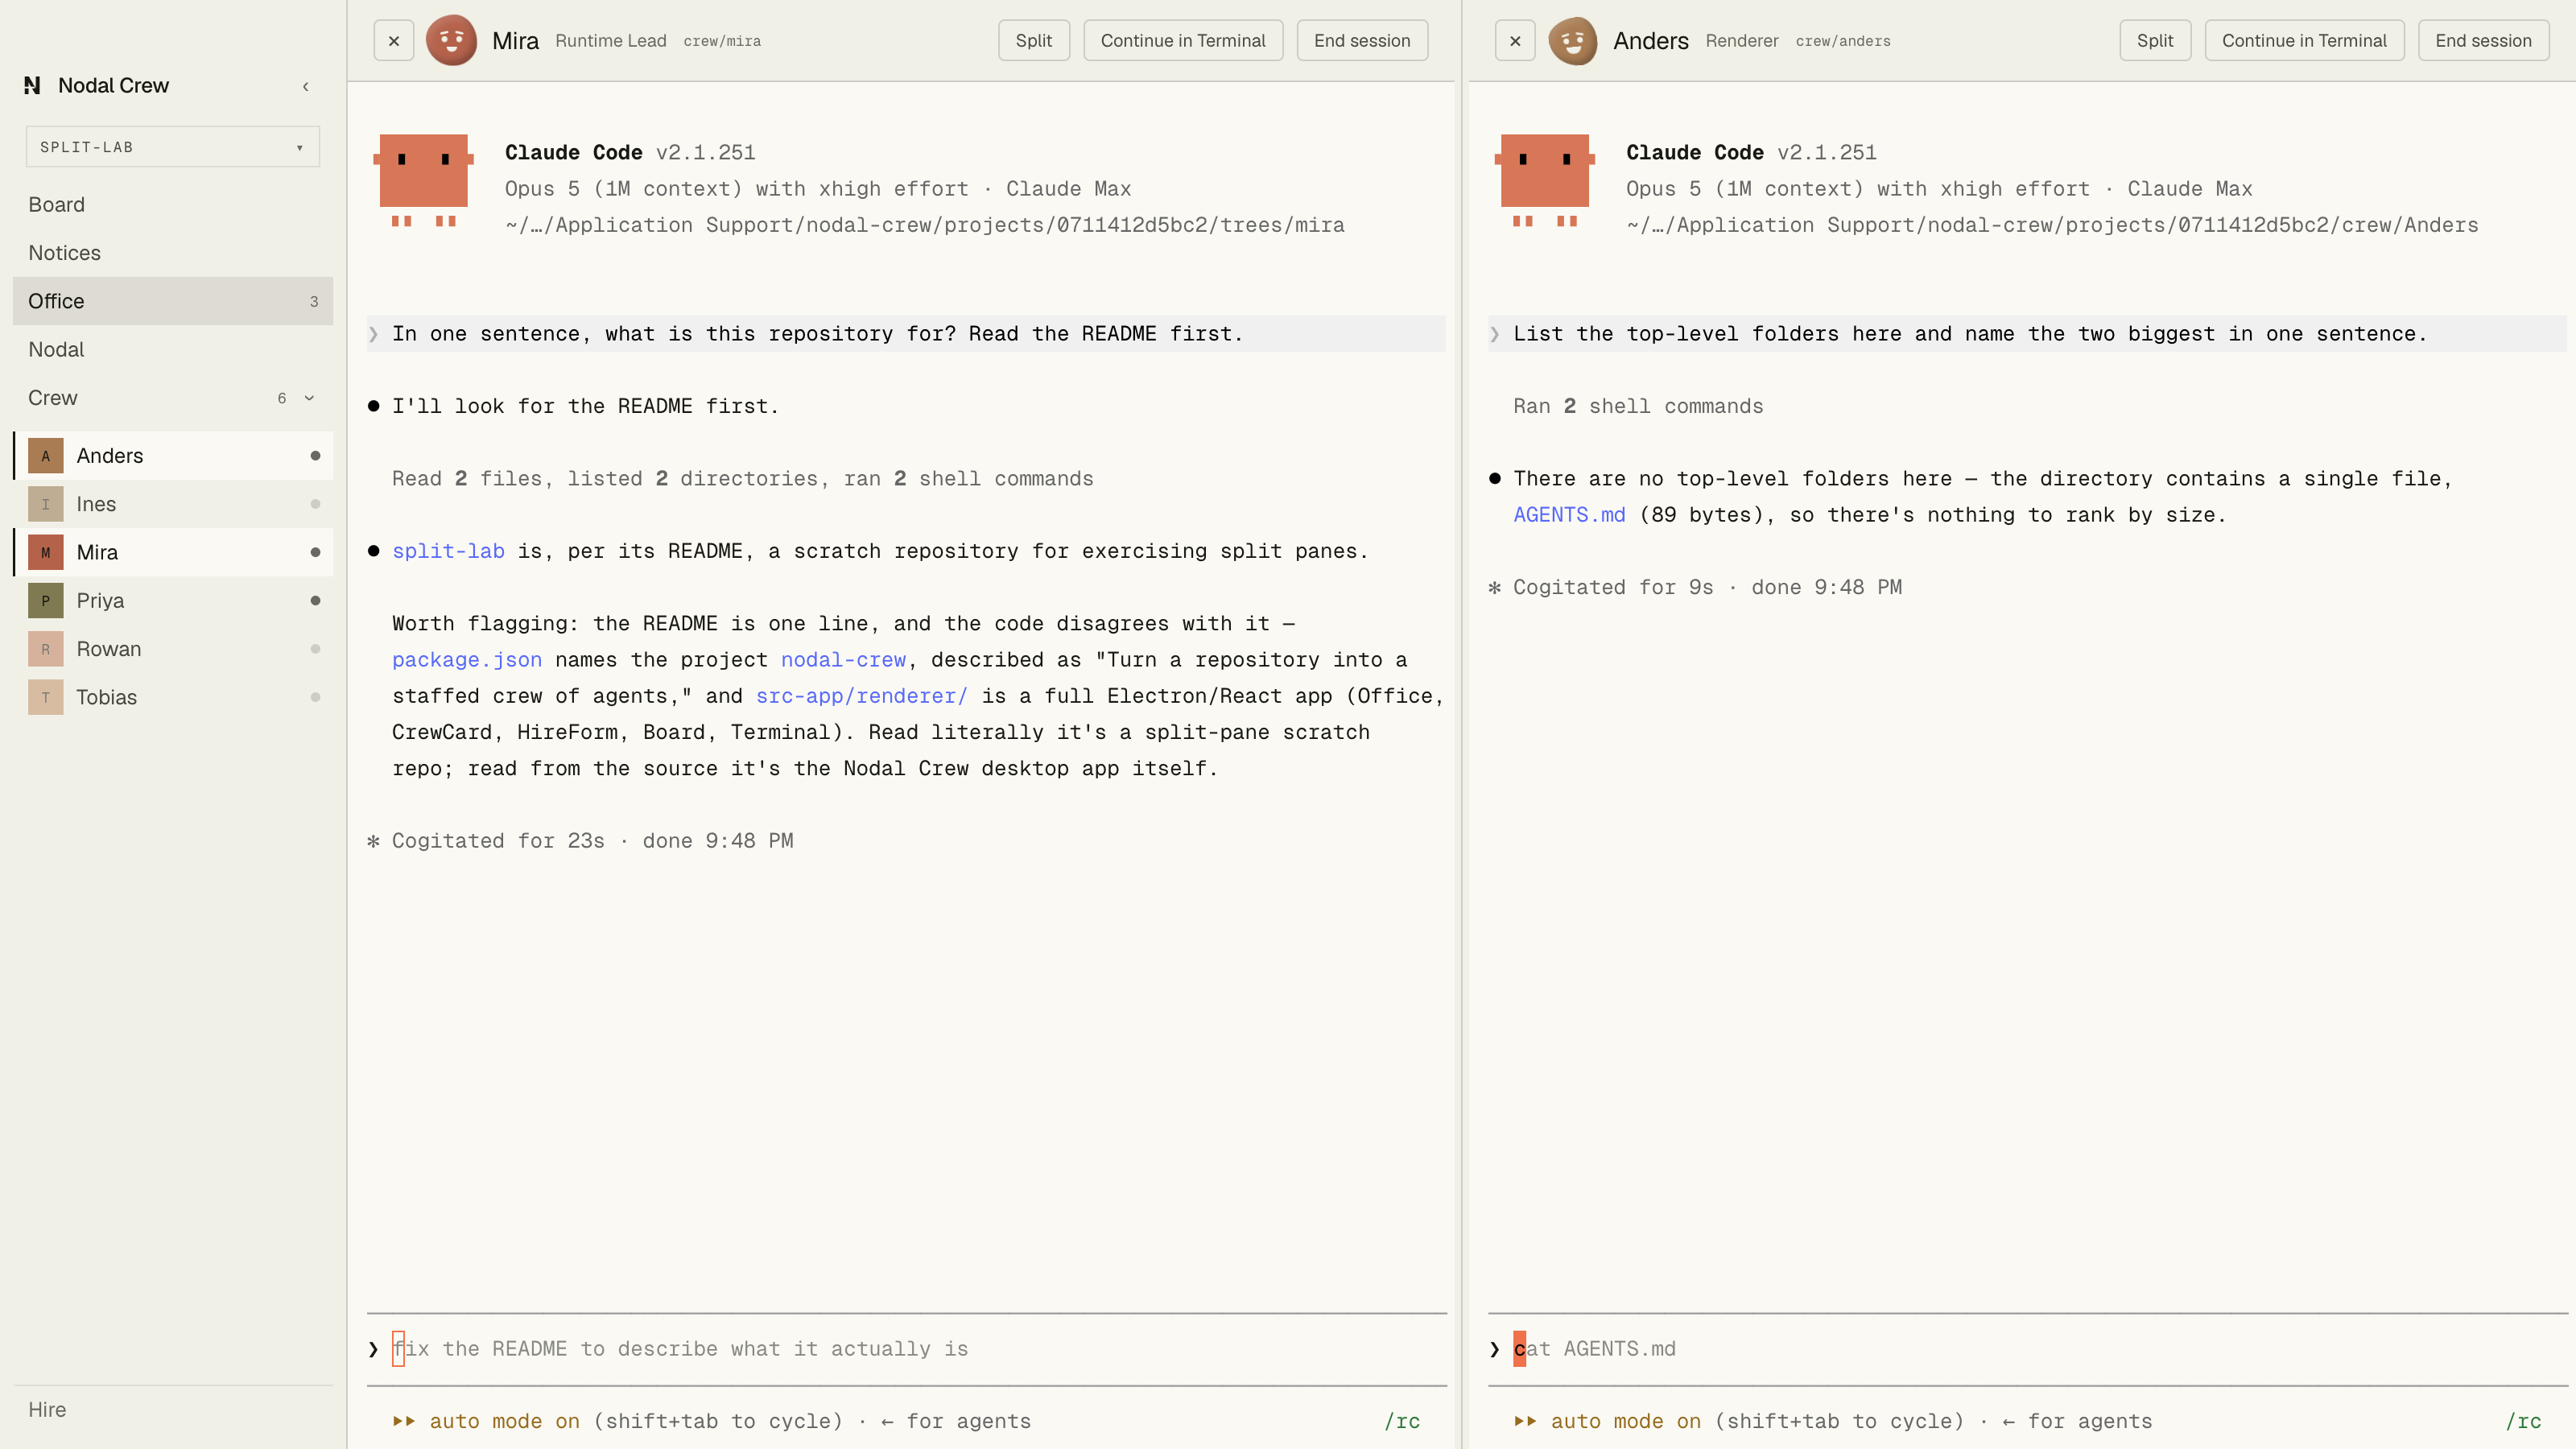
Task: Click the status dot next to Tobias
Action: 315,697
